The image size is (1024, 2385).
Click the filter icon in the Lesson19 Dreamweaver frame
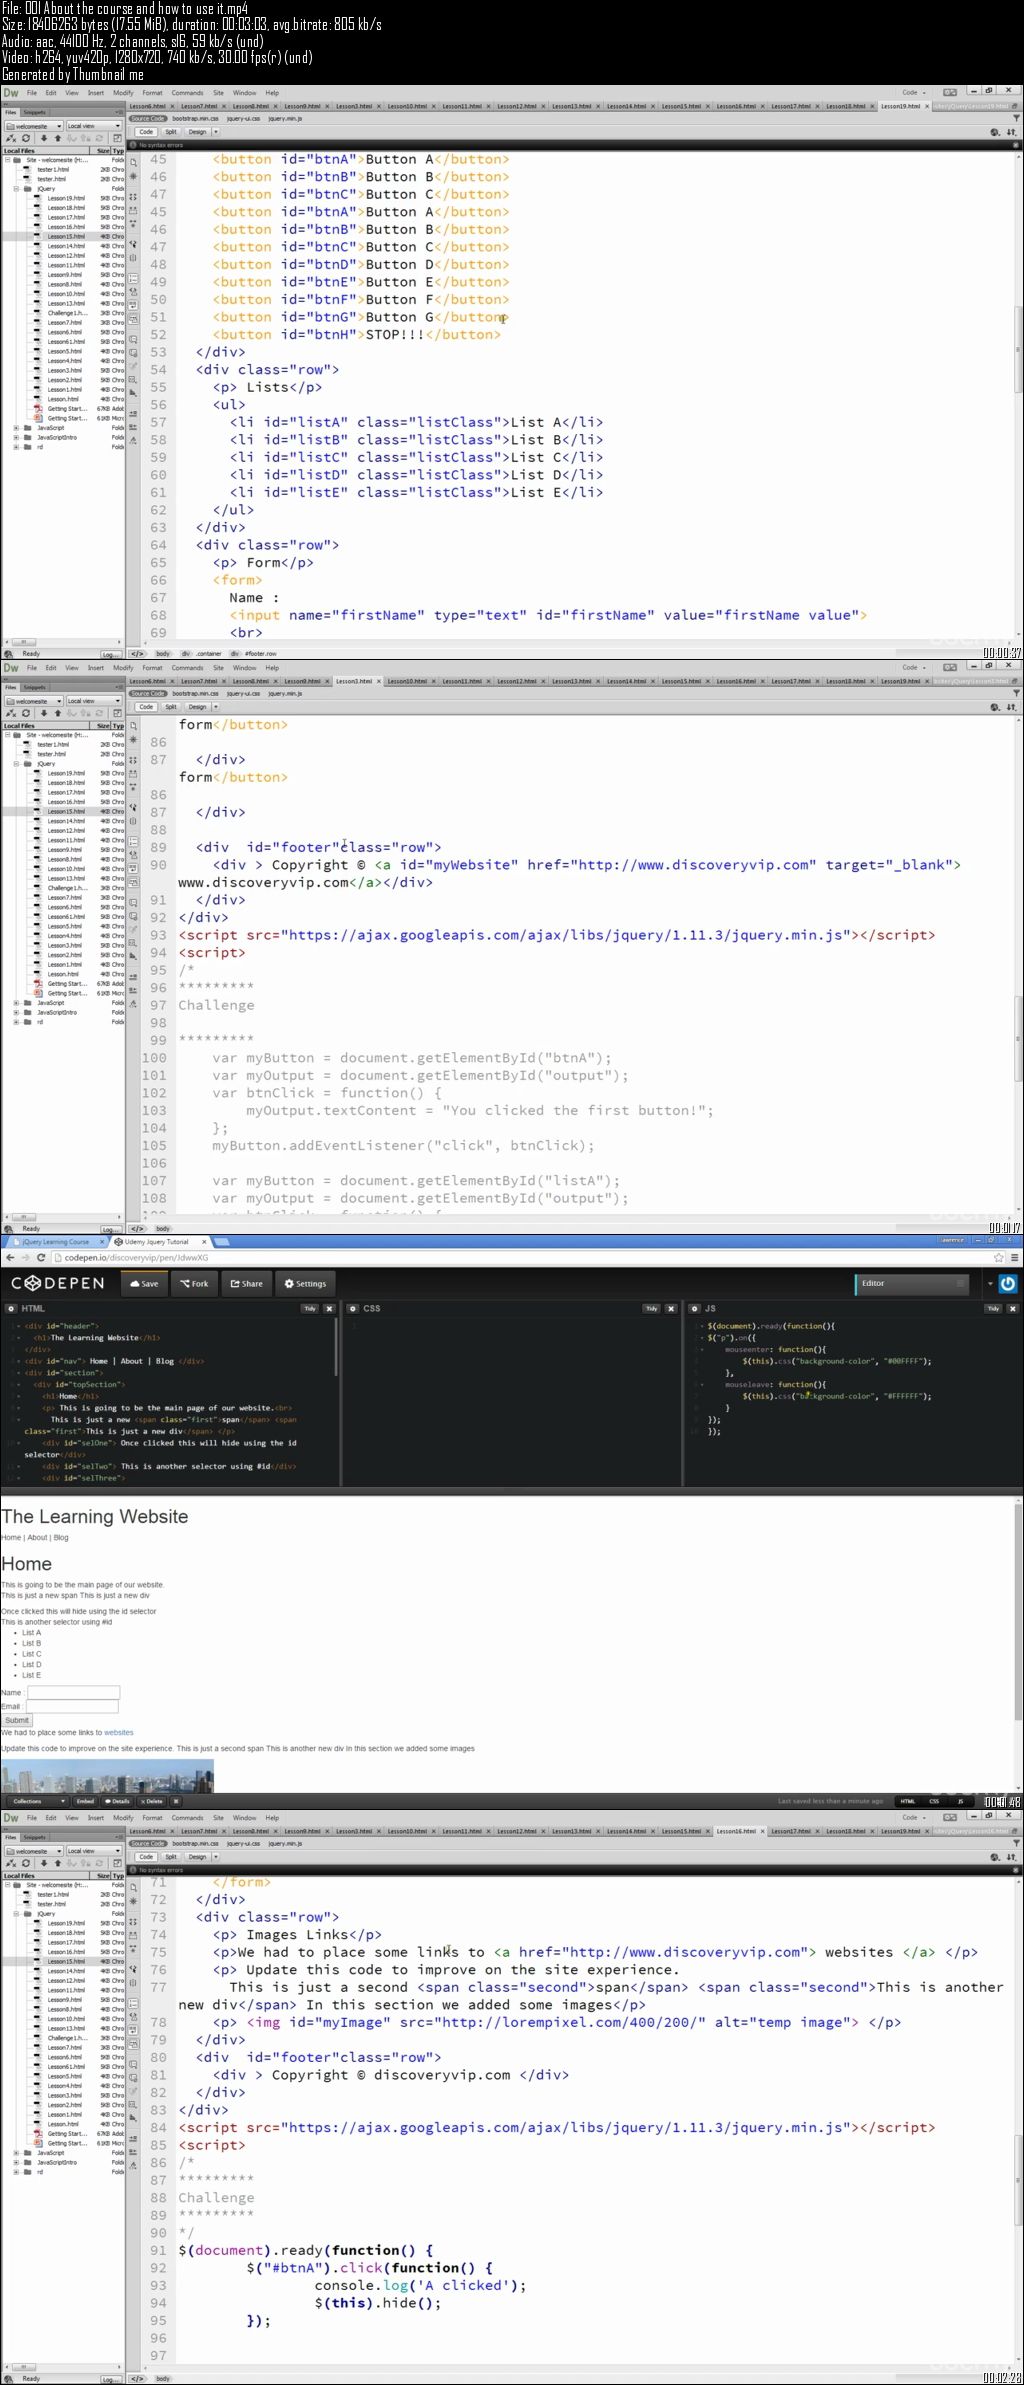tap(1016, 117)
